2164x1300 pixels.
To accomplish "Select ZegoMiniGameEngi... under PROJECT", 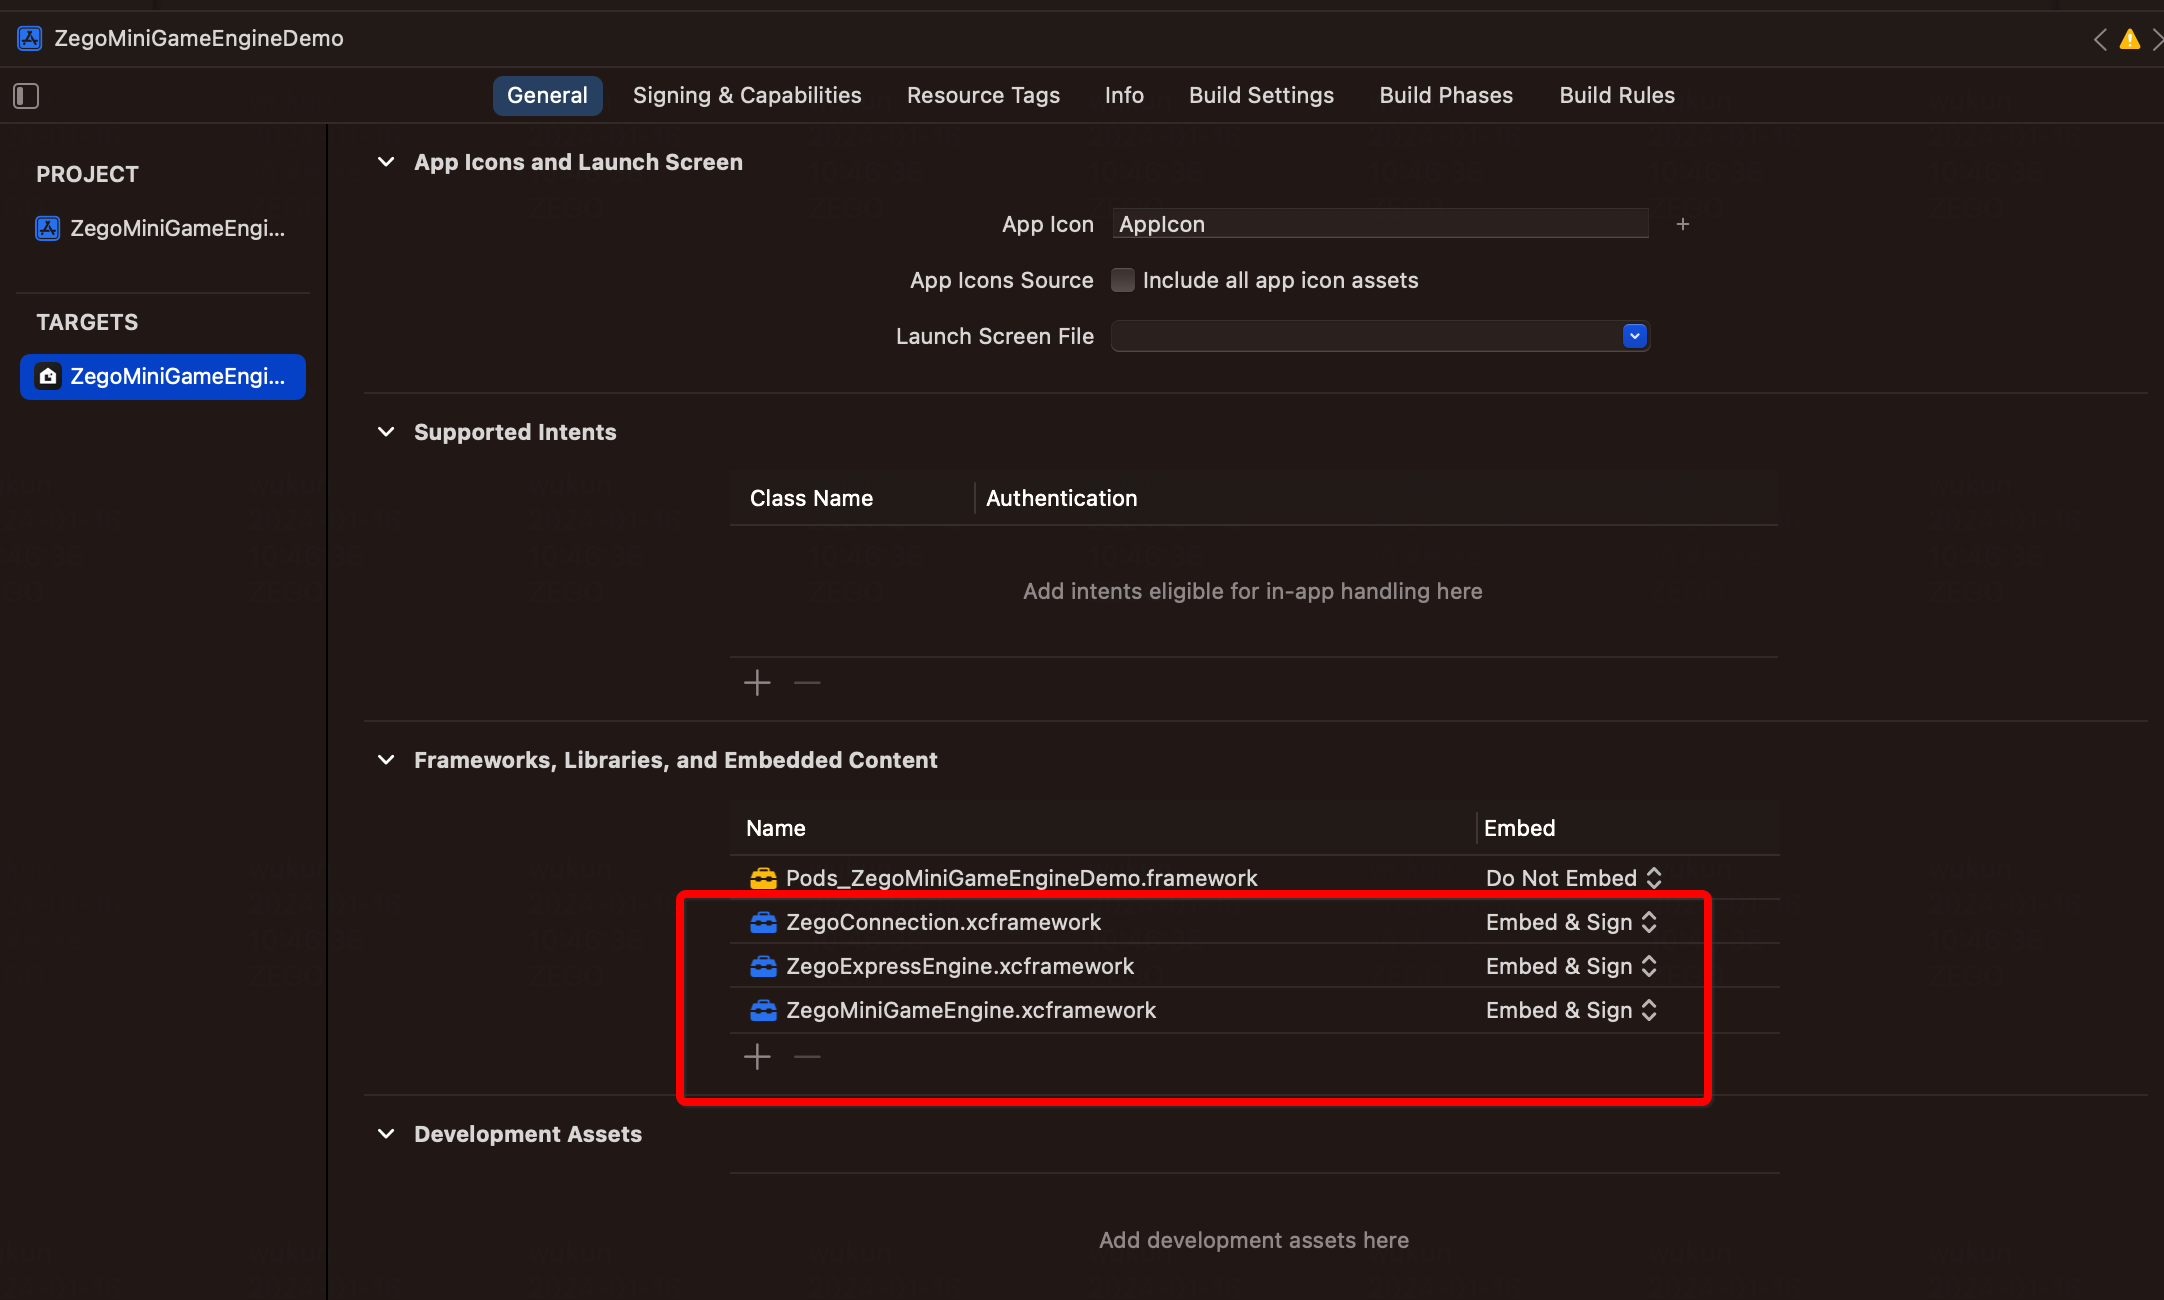I will pyautogui.click(x=163, y=228).
